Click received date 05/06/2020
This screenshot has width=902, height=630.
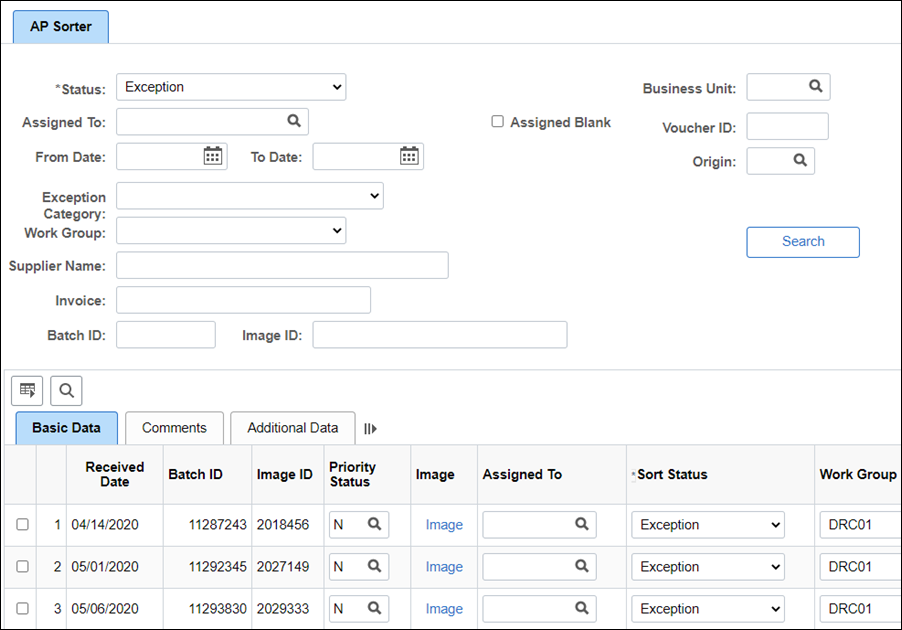click(105, 609)
